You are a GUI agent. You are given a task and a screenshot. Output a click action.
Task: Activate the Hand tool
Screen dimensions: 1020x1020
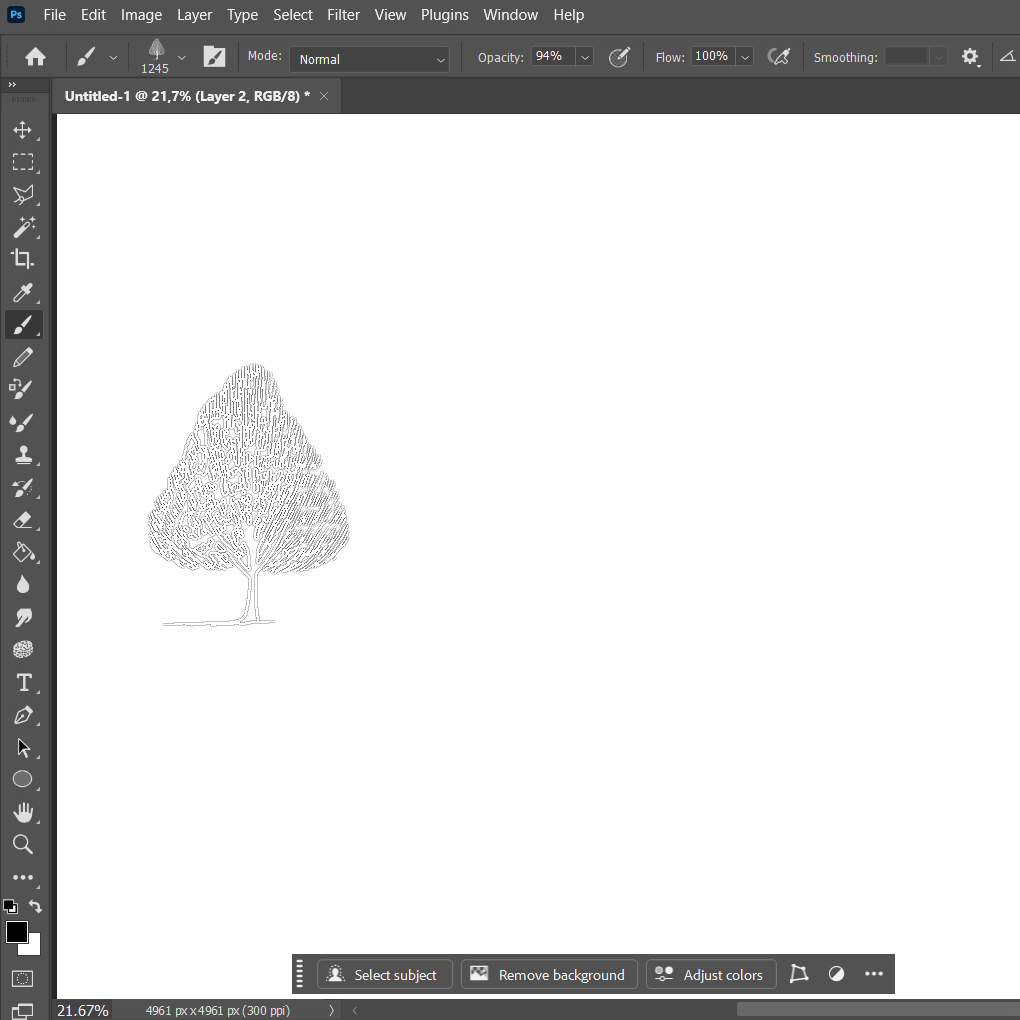point(23,812)
